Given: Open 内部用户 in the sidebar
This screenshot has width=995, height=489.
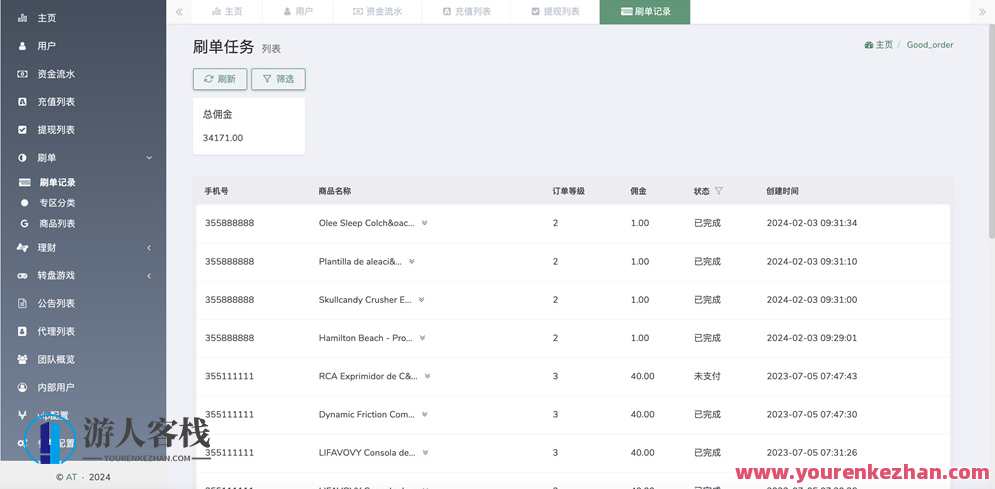Looking at the screenshot, I should click(56, 388).
